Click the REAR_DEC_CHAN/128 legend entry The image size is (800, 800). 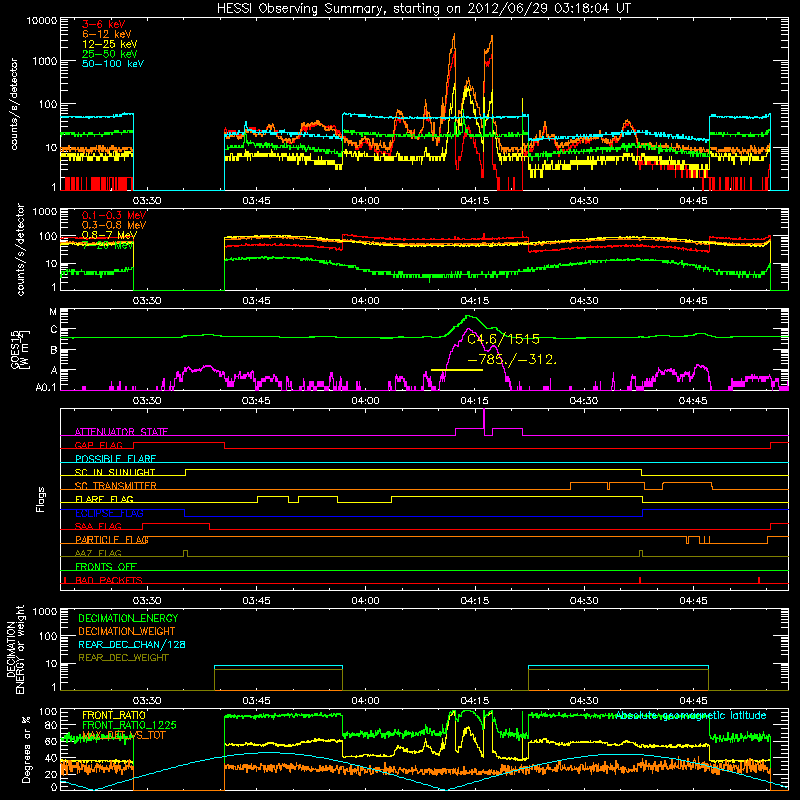[x=132, y=645]
